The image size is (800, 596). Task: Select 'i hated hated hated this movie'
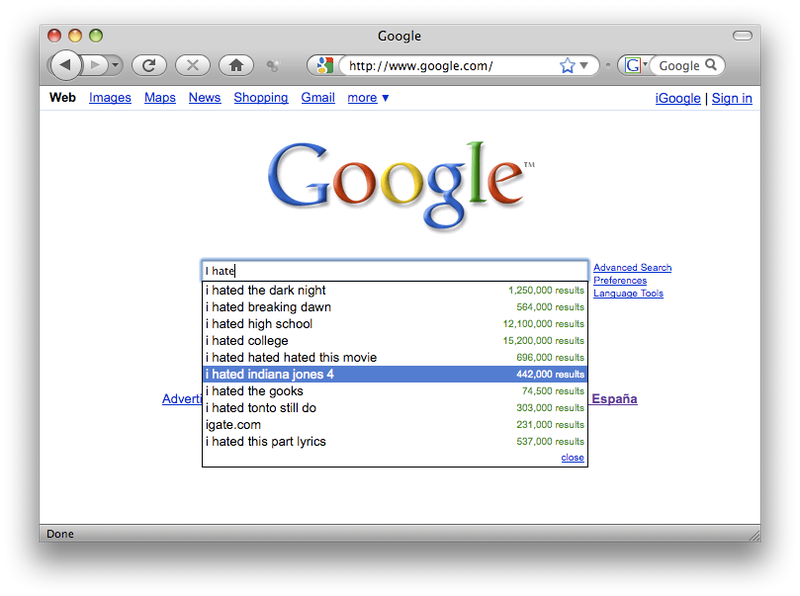click(x=395, y=357)
